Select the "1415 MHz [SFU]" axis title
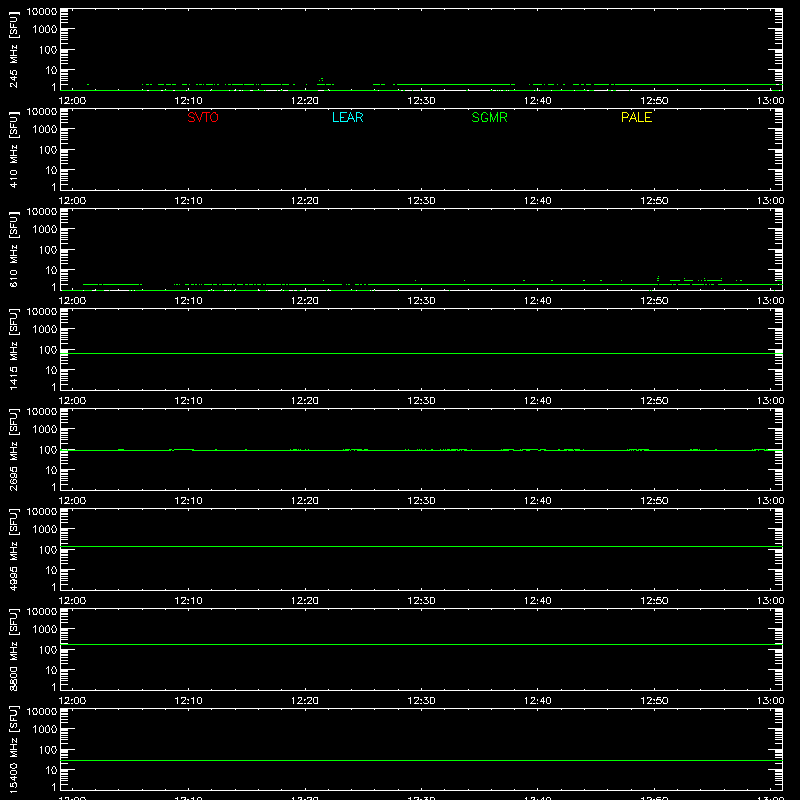This screenshot has width=800, height=800. point(13,349)
